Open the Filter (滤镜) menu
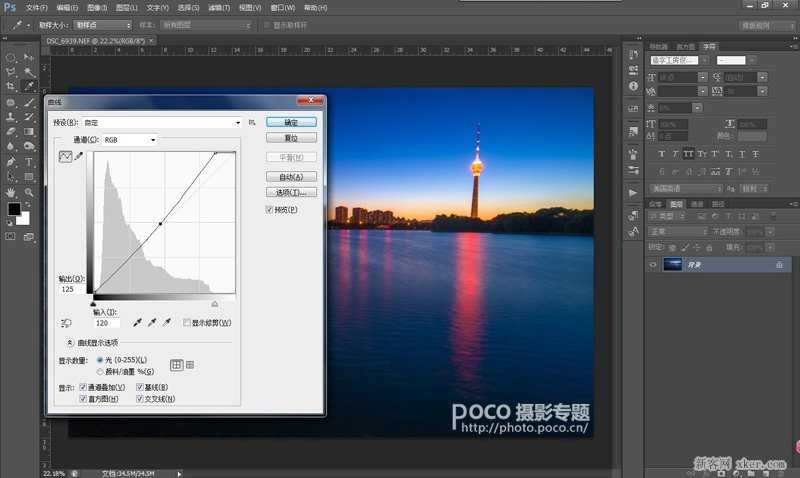This screenshot has width=800, height=478. [219, 8]
